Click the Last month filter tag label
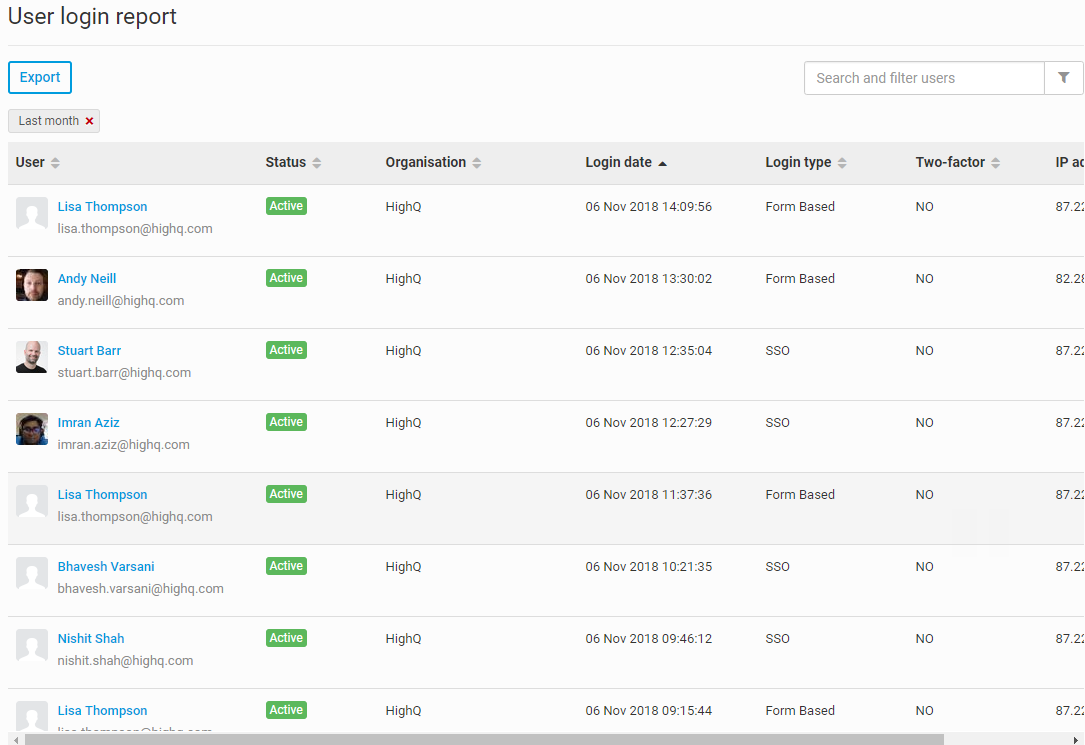This screenshot has height=745, width=1085. coord(48,121)
